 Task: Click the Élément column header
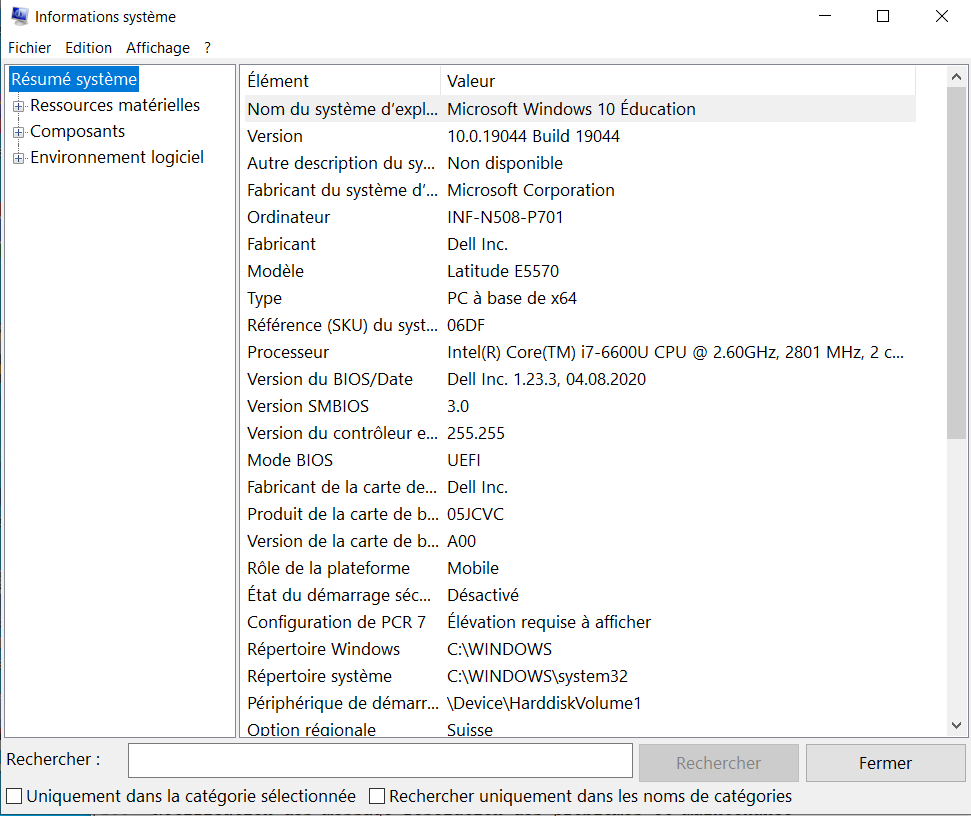click(342, 80)
